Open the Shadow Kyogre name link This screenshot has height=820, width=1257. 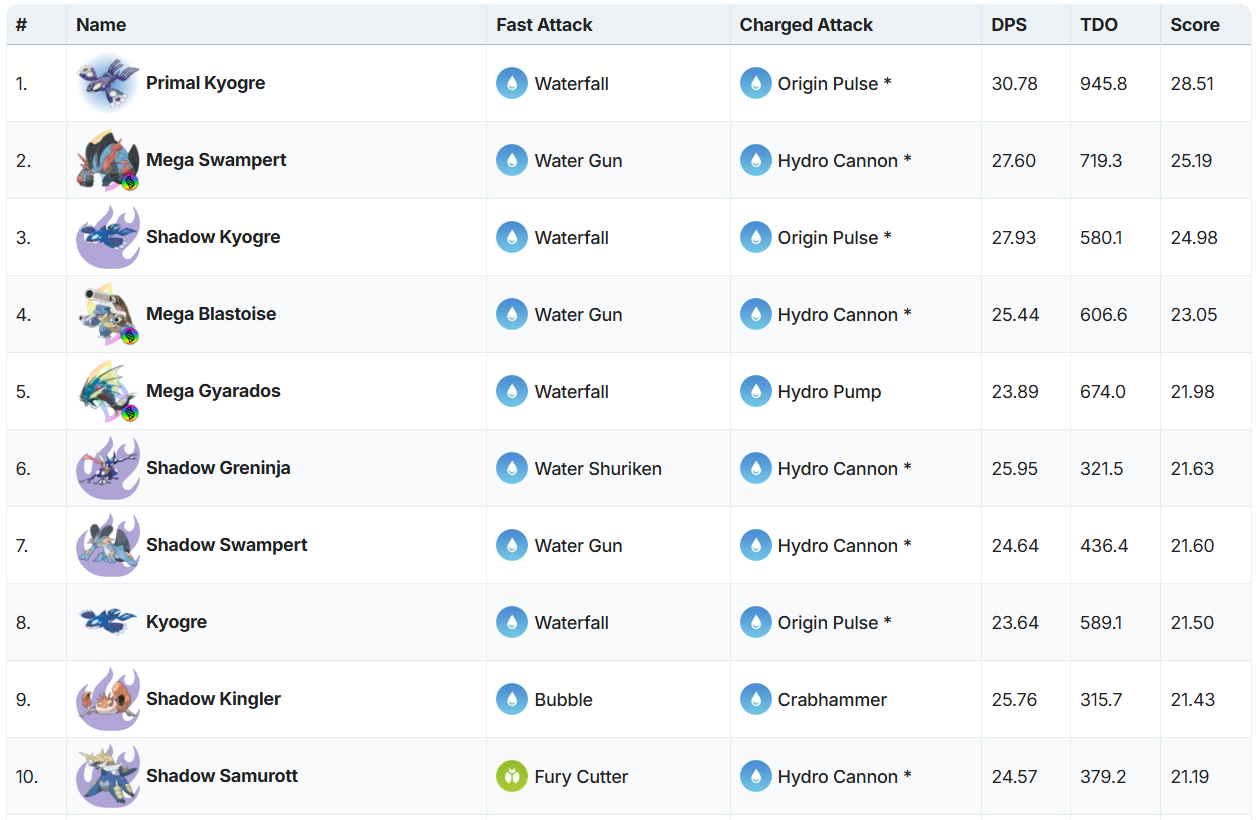tap(213, 237)
